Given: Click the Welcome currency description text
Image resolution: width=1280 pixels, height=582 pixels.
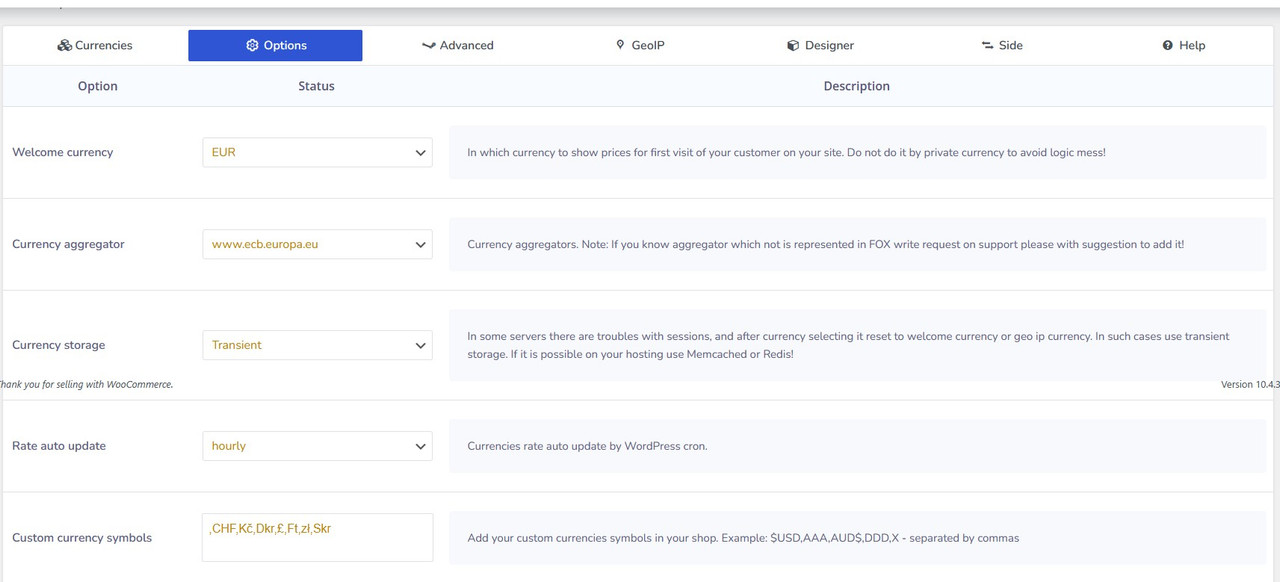Looking at the screenshot, I should (x=786, y=153).
